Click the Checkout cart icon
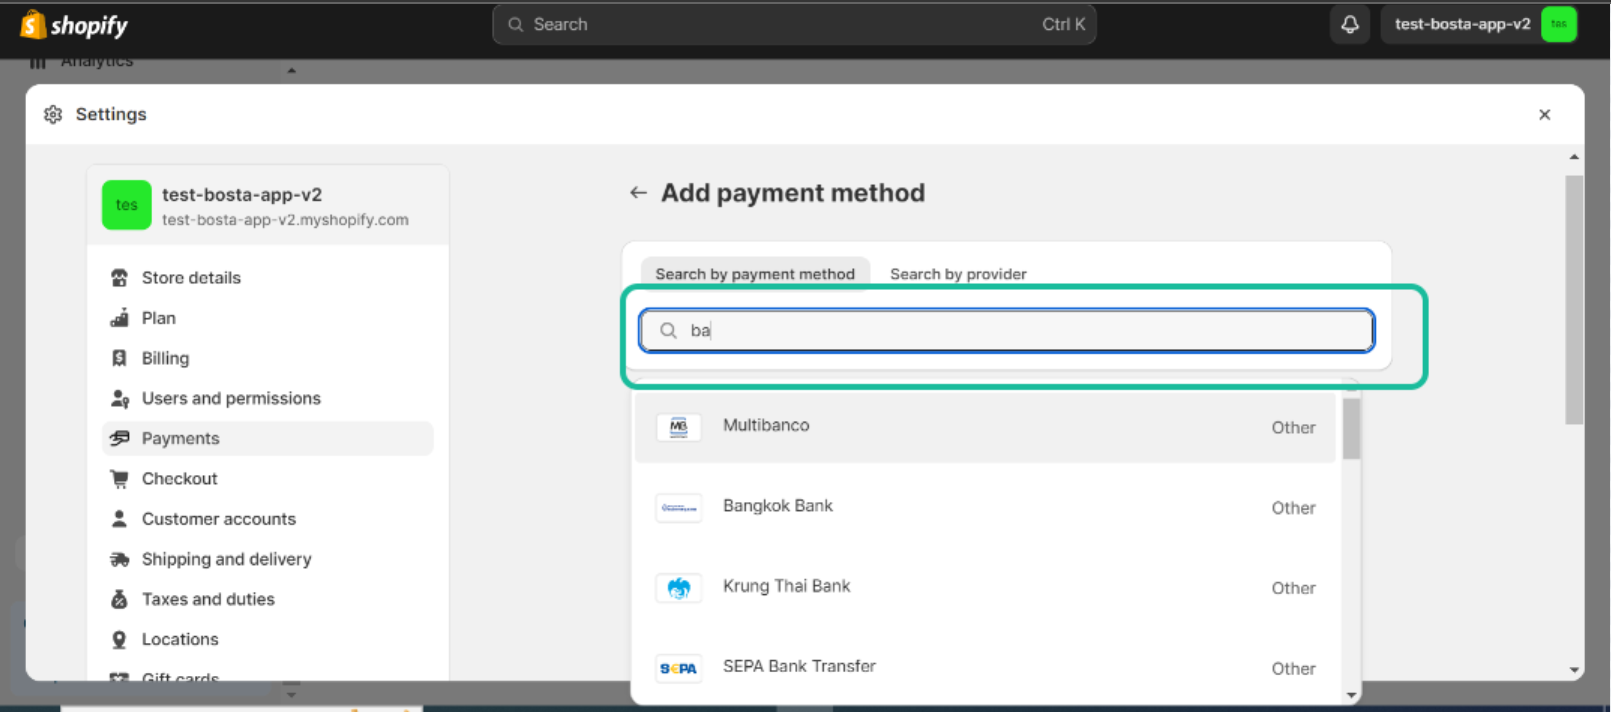 119,478
